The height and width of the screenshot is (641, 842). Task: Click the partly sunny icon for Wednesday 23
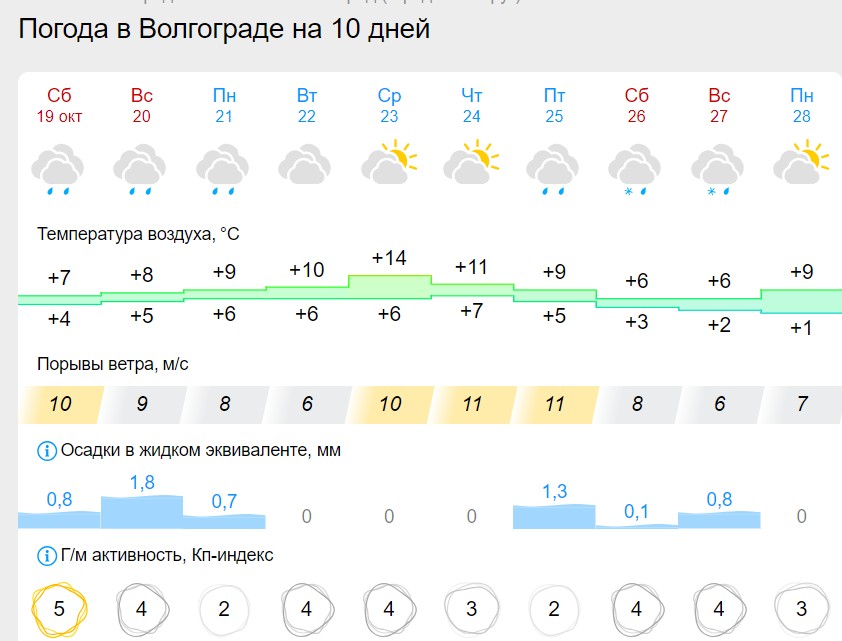388,164
